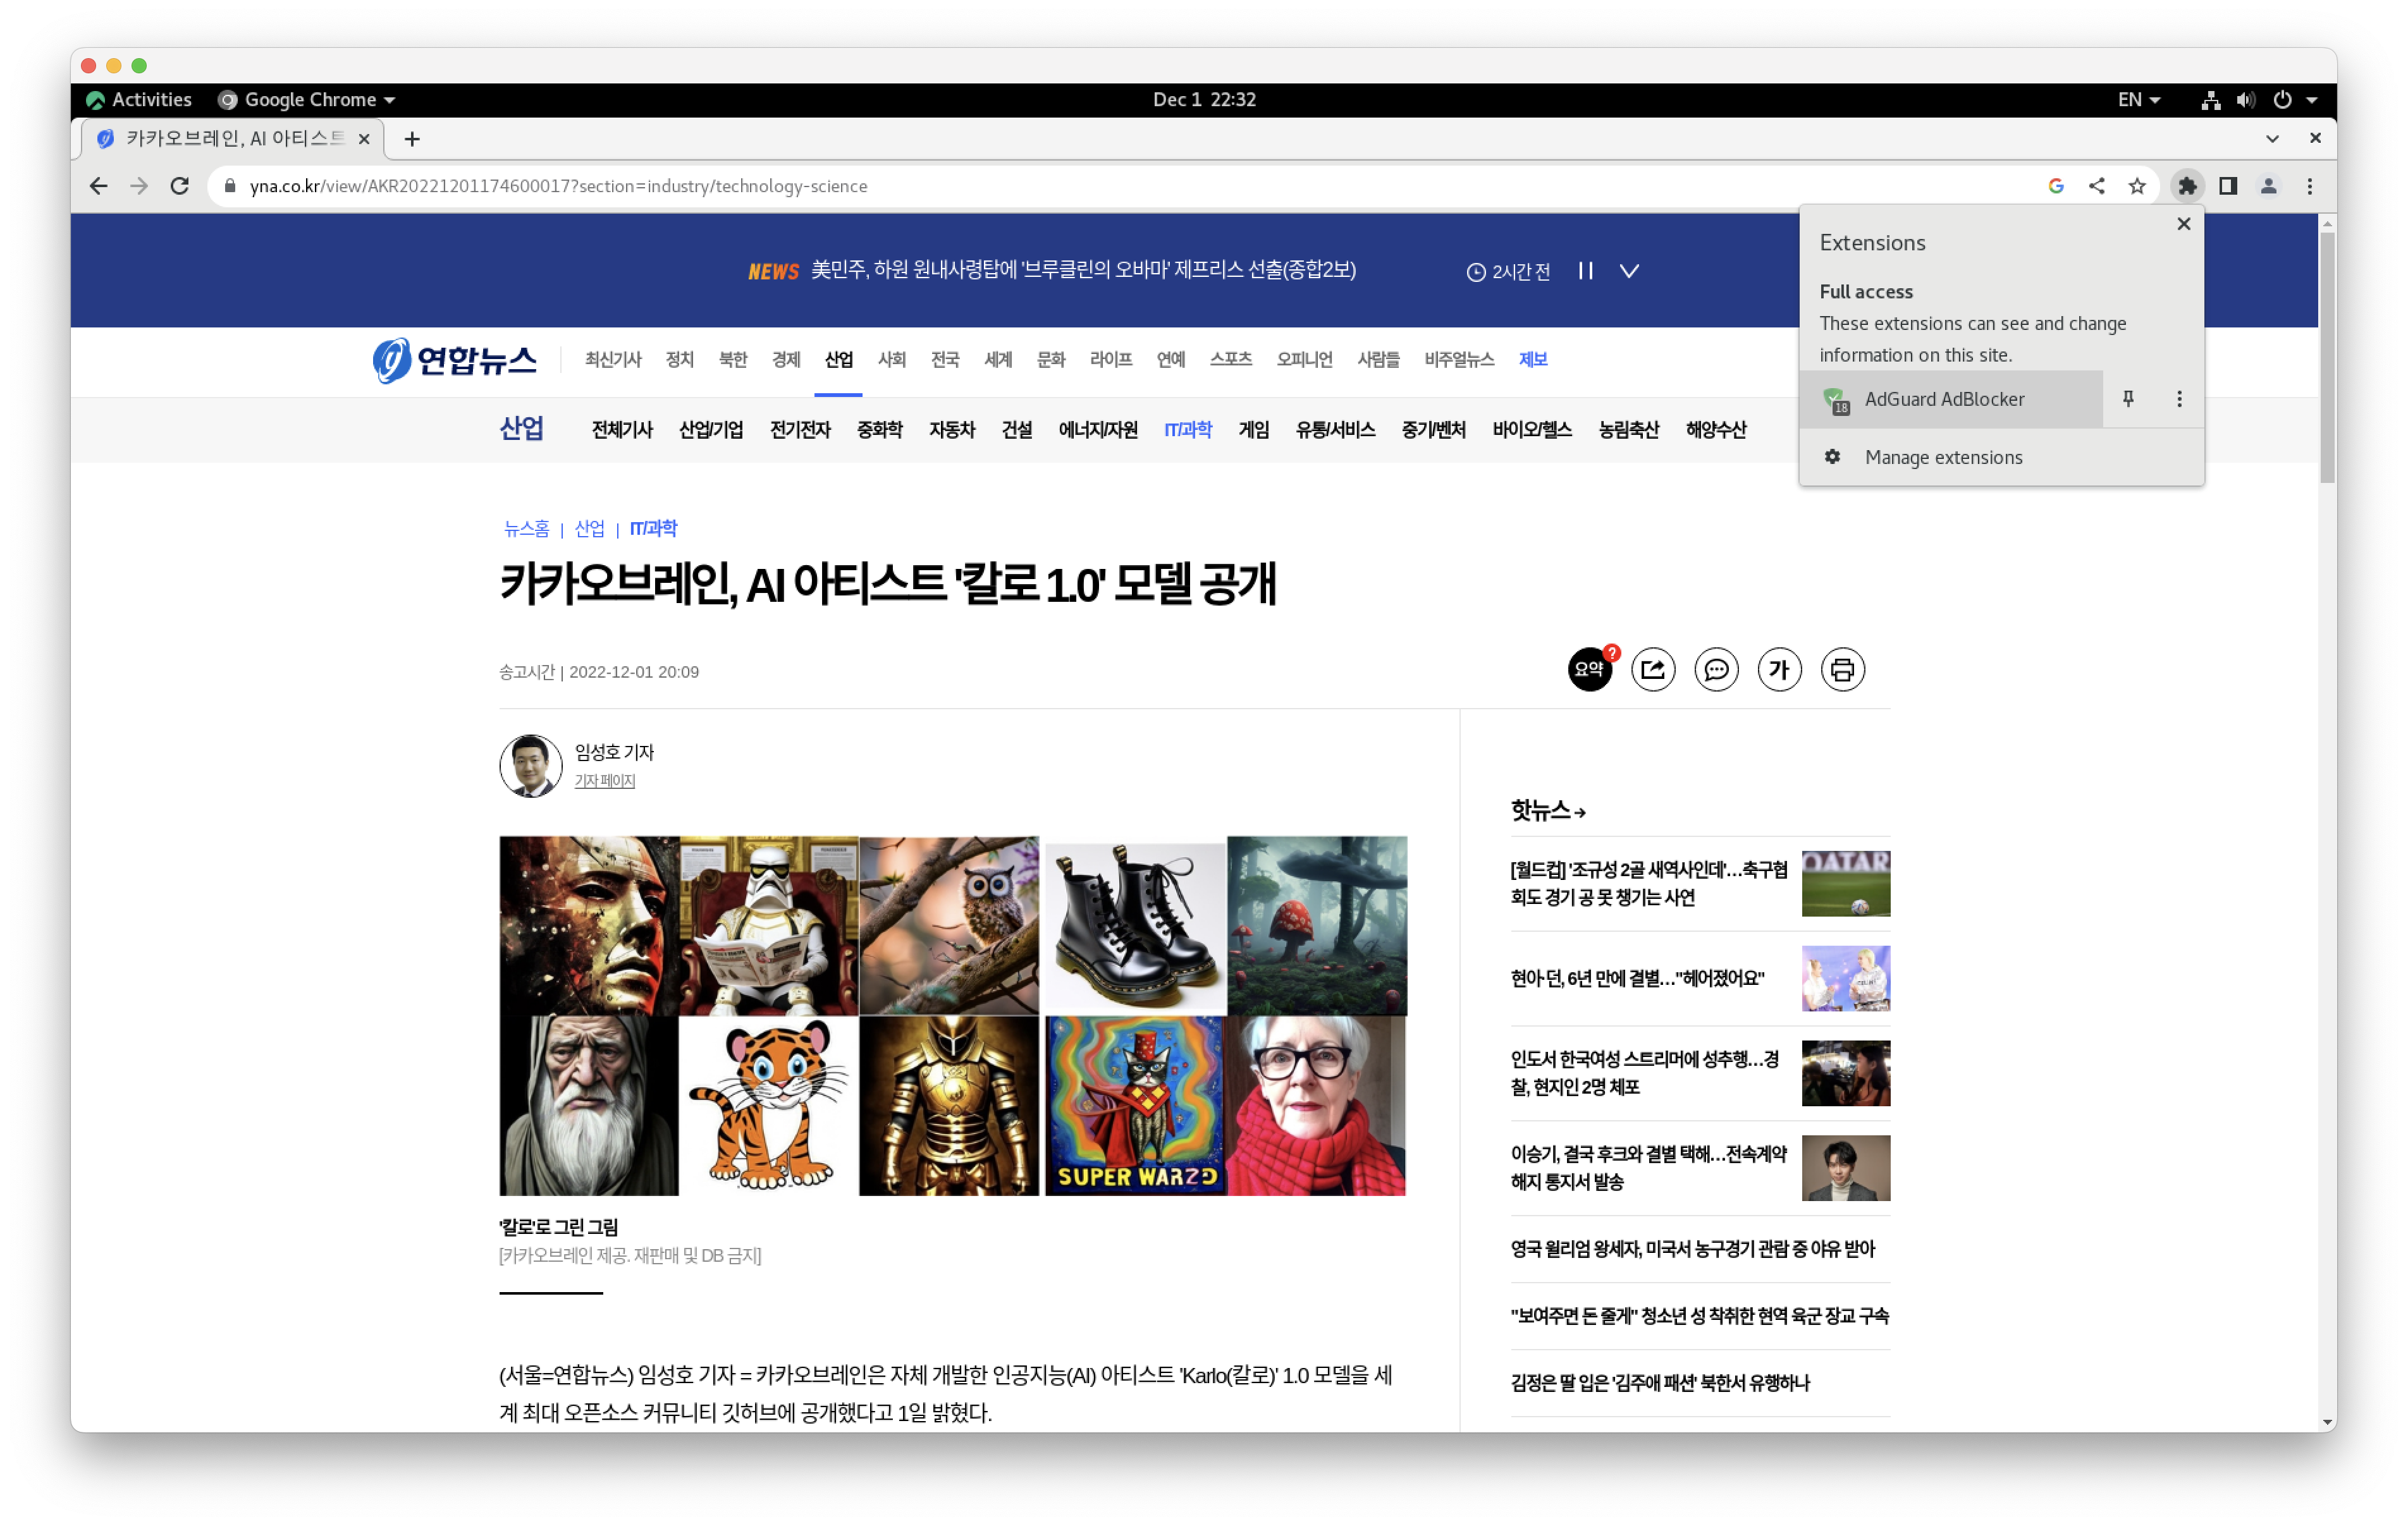The image size is (2408, 1526).
Task: Open the 이승기 후크 결별 article thumbnail
Action: click(x=1845, y=1168)
